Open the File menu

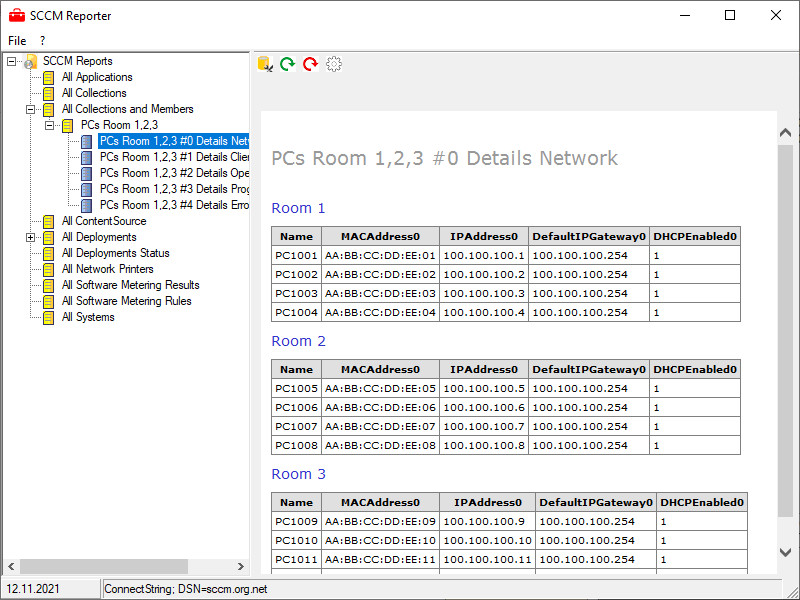(x=17, y=40)
